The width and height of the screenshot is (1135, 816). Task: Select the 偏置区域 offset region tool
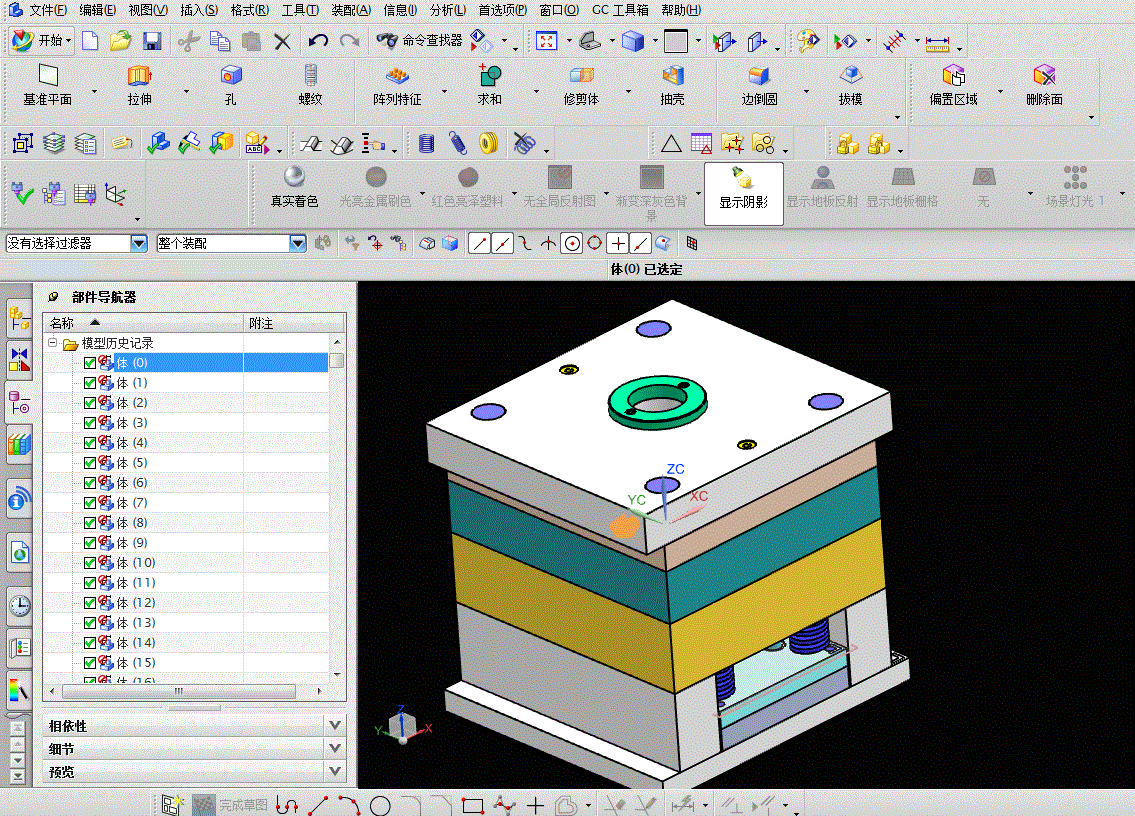953,85
